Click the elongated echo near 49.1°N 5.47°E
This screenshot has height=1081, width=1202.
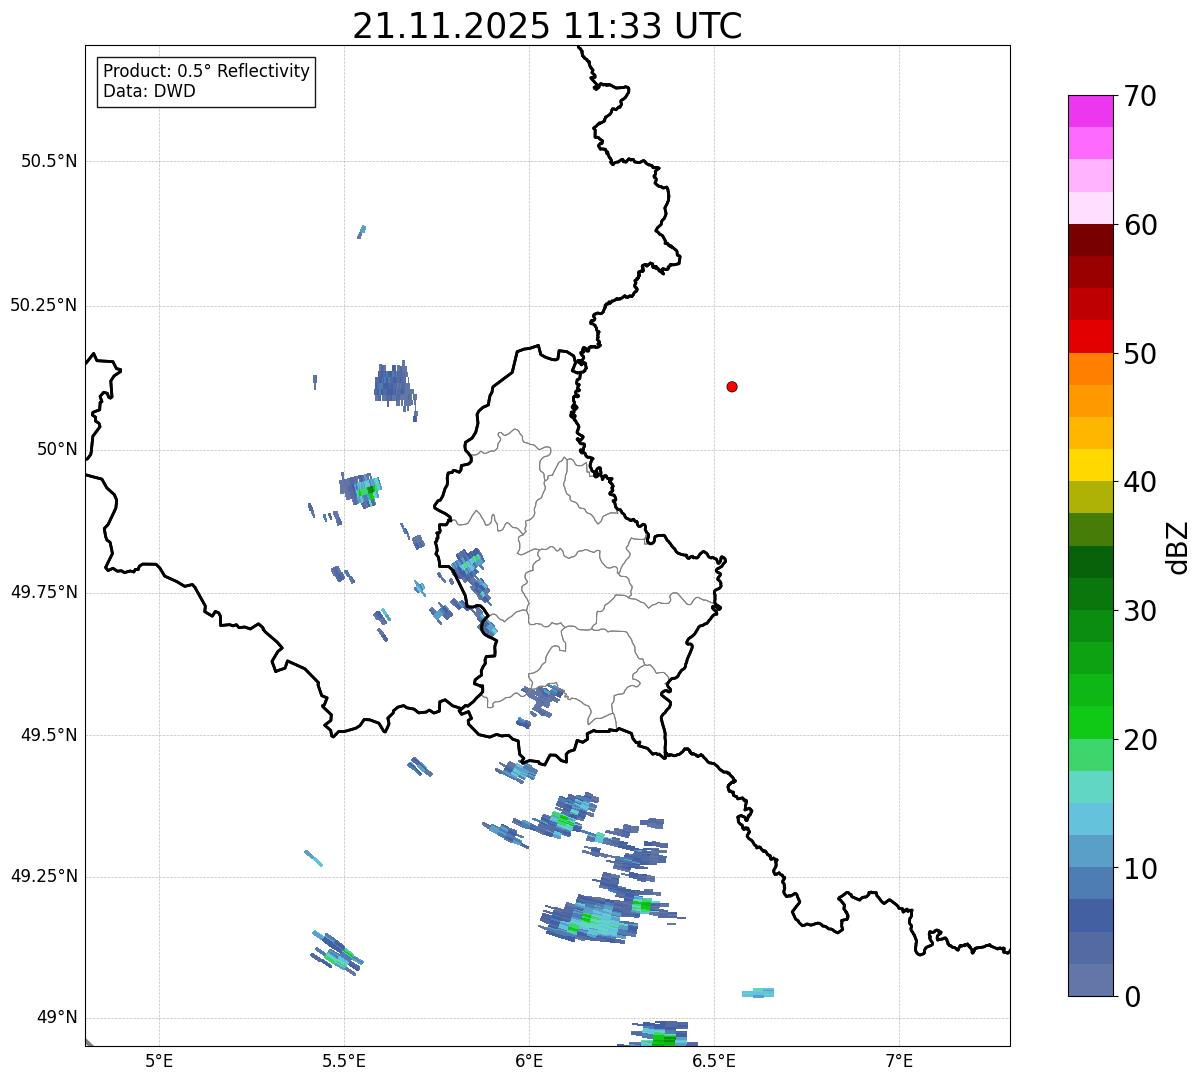(x=336, y=952)
